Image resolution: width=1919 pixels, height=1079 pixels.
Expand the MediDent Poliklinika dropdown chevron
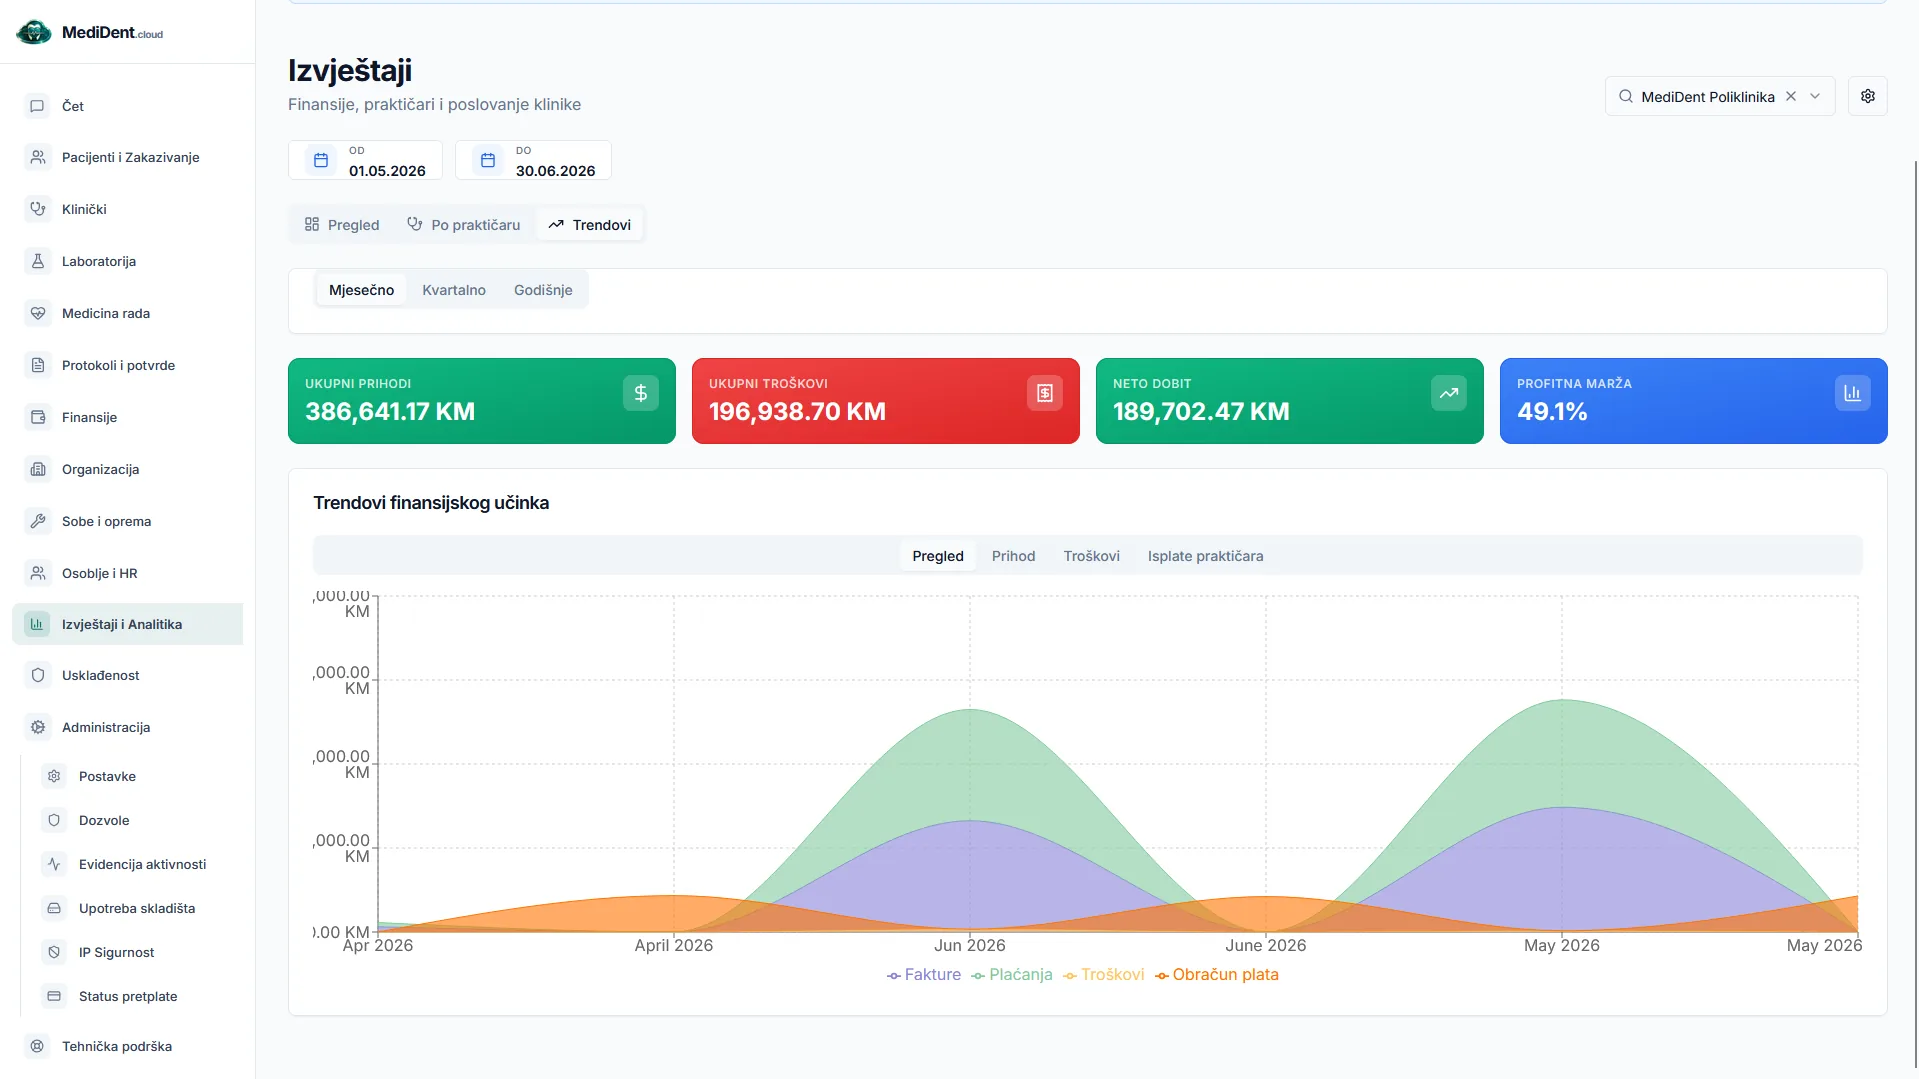(x=1815, y=96)
